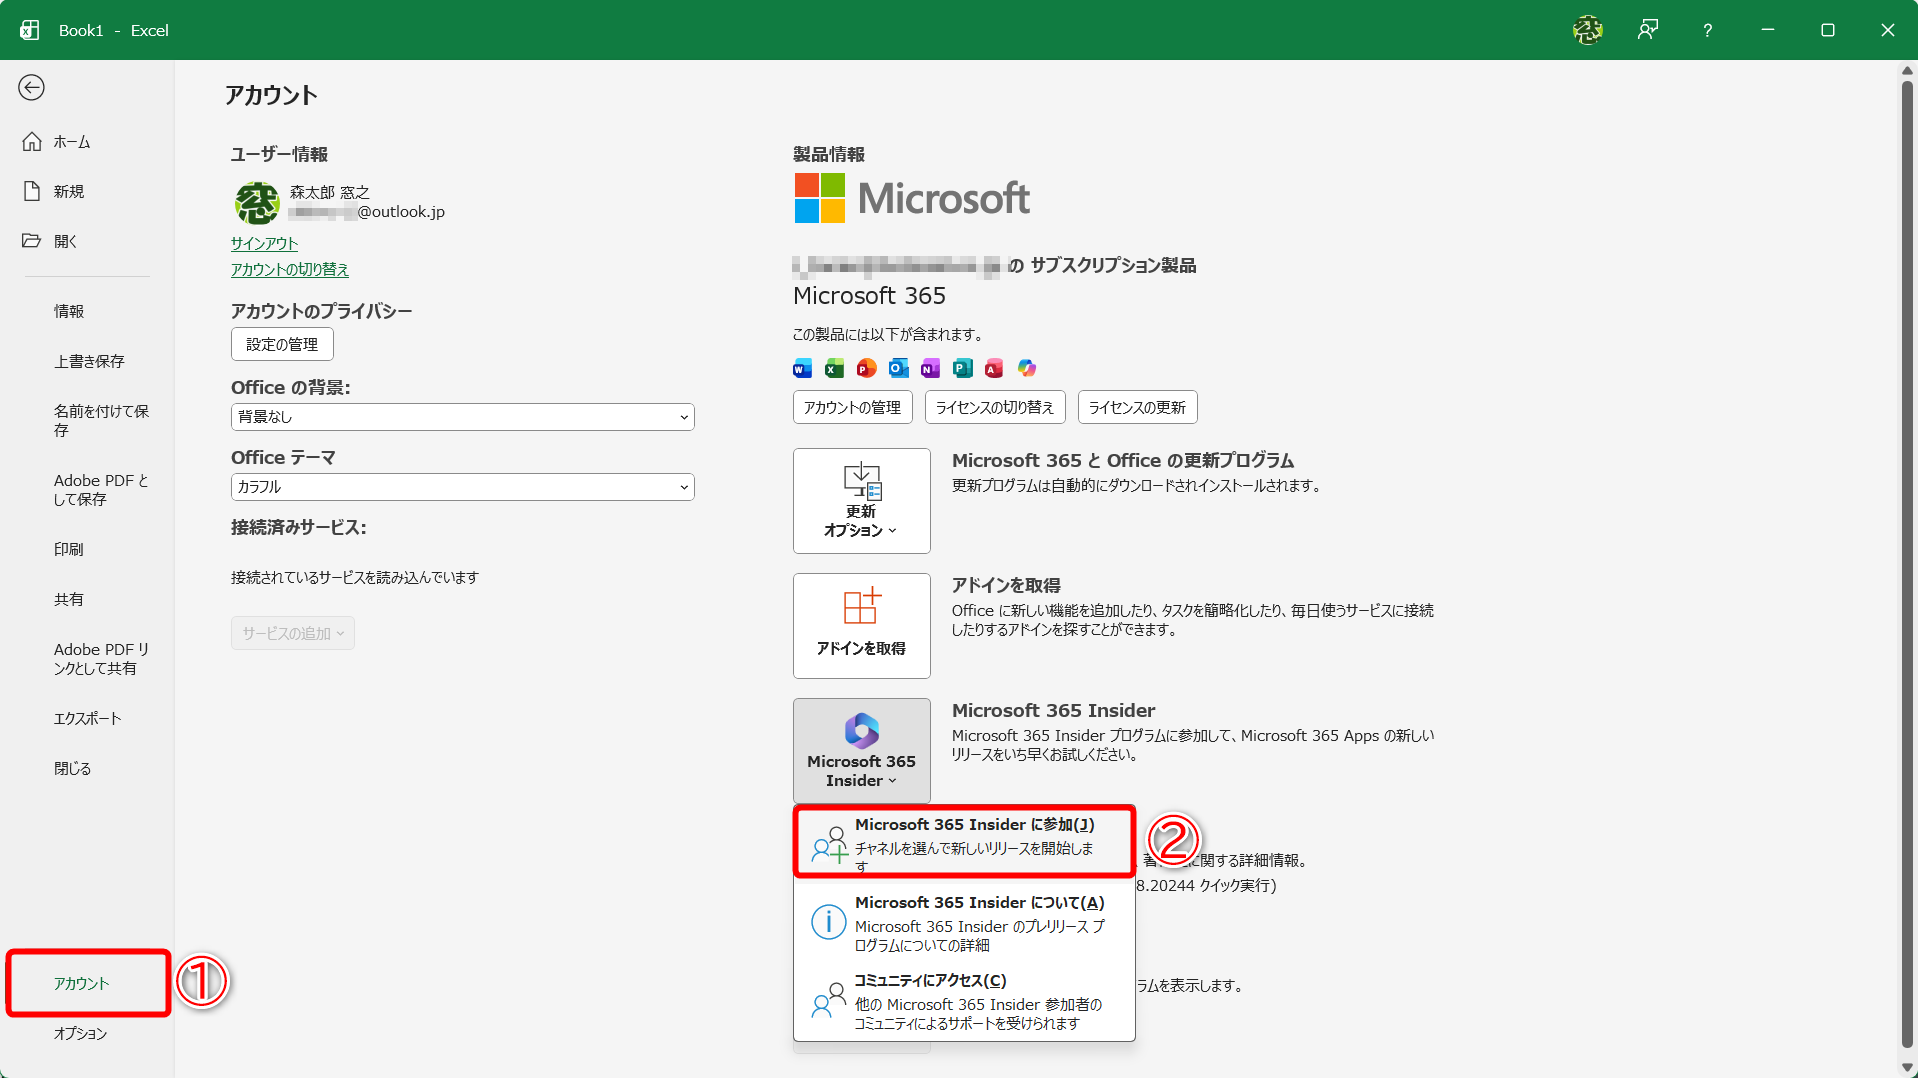Click the back arrow at top left

coord(31,88)
